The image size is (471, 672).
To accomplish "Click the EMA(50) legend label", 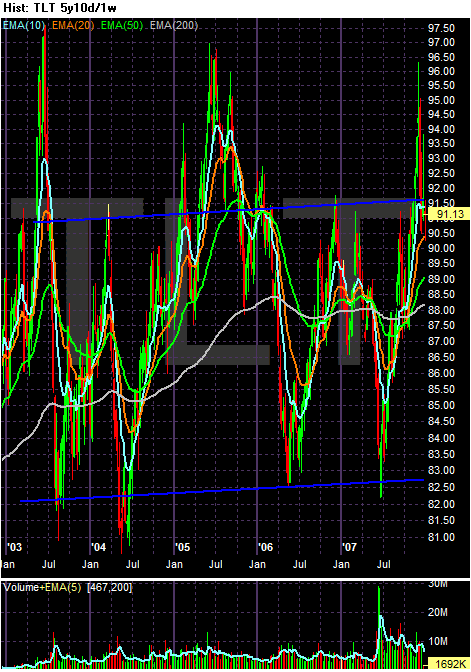I will [x=122, y=25].
